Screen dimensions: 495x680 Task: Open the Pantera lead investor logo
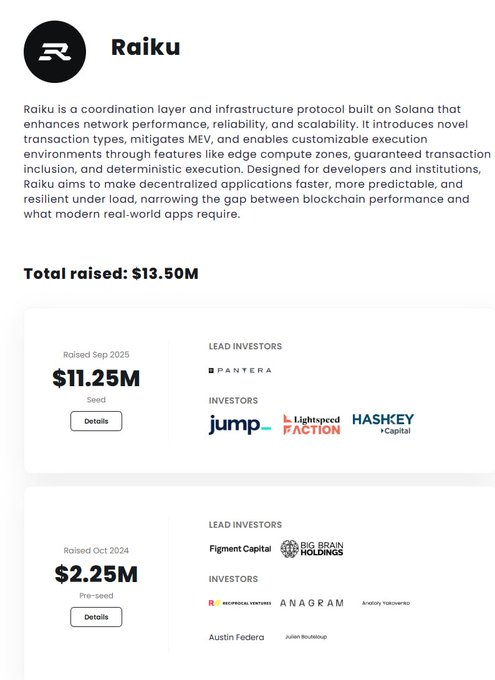click(x=240, y=370)
